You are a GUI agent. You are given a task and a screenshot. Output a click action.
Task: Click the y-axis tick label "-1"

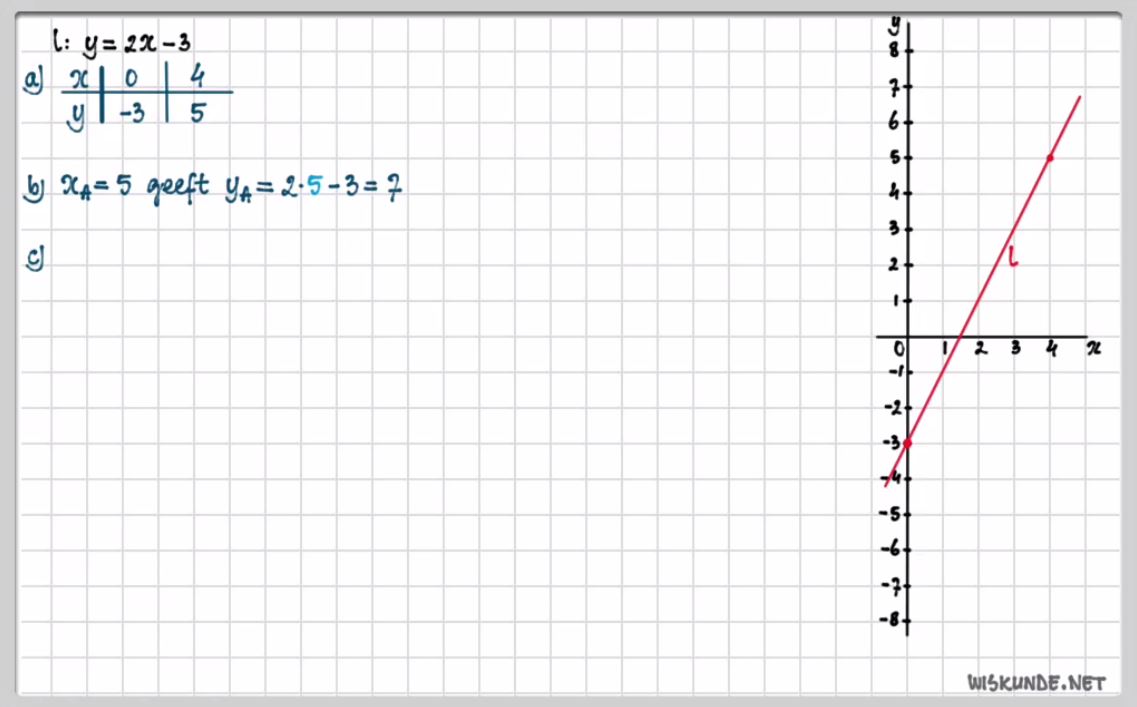tap(896, 372)
